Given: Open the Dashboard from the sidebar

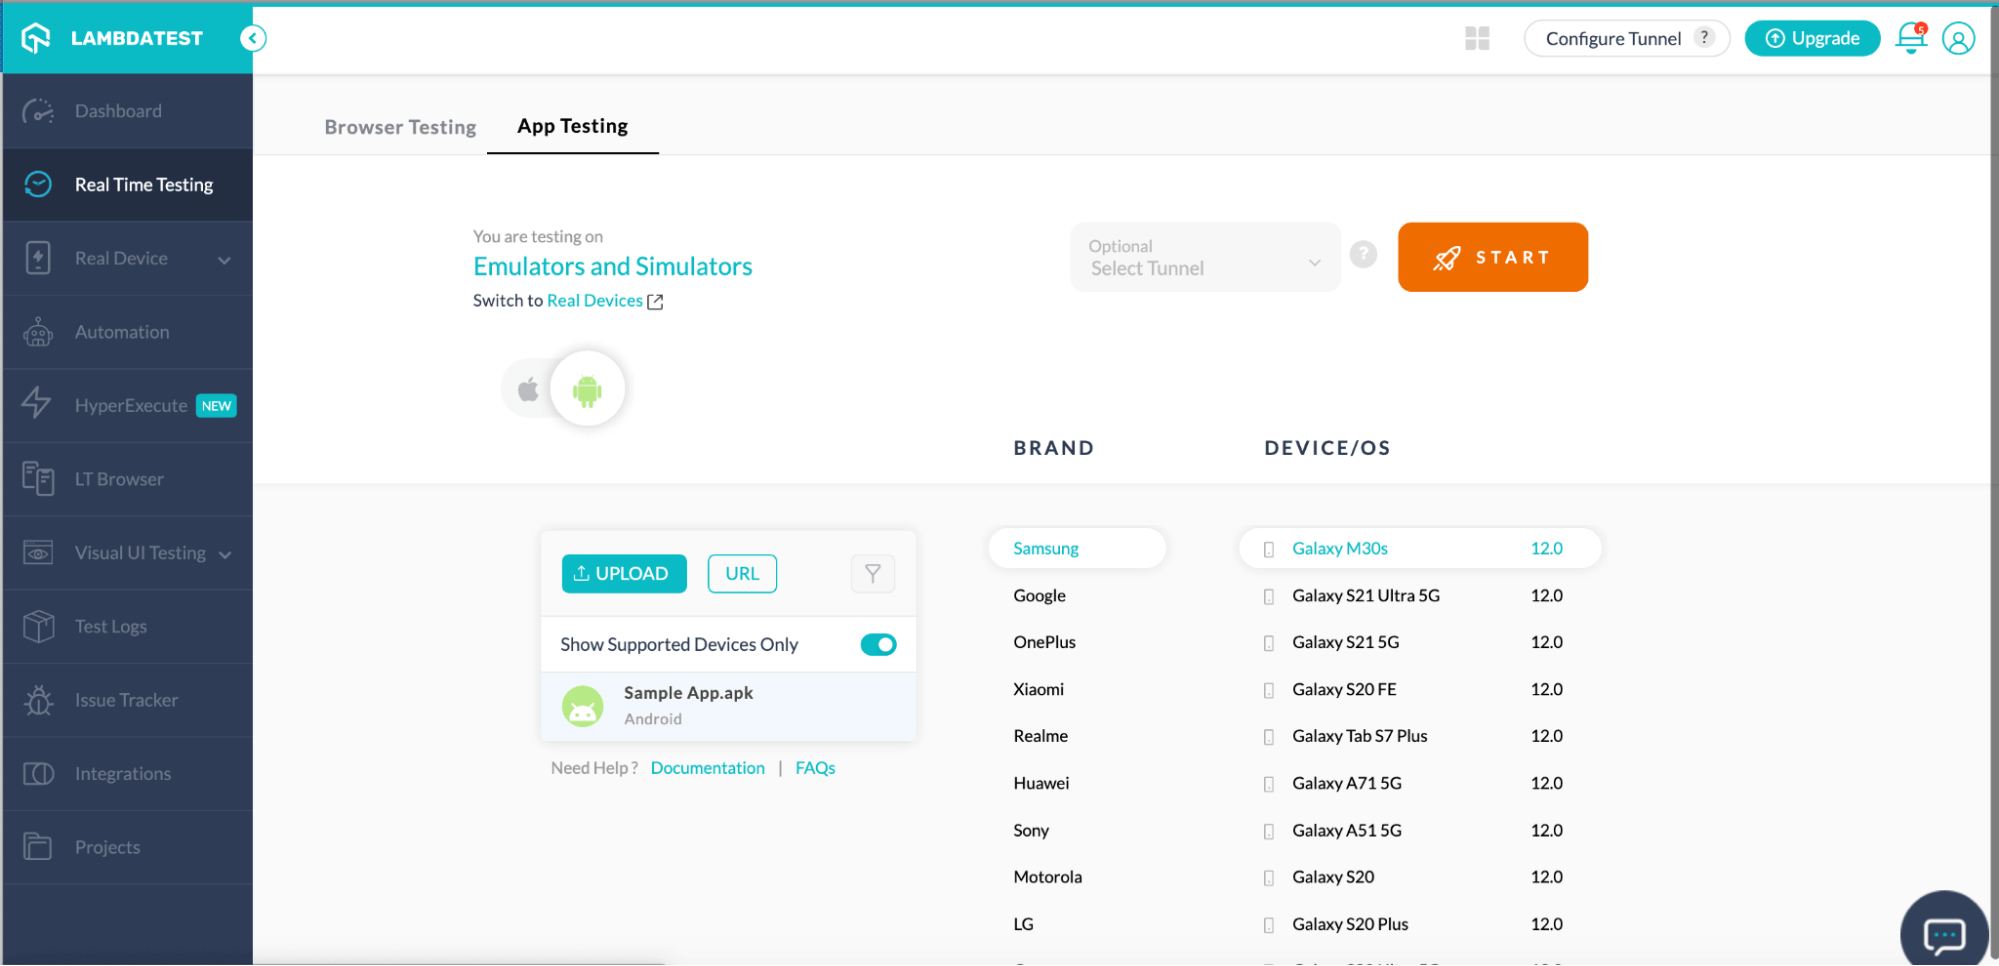Looking at the screenshot, I should pyautogui.click(x=117, y=110).
